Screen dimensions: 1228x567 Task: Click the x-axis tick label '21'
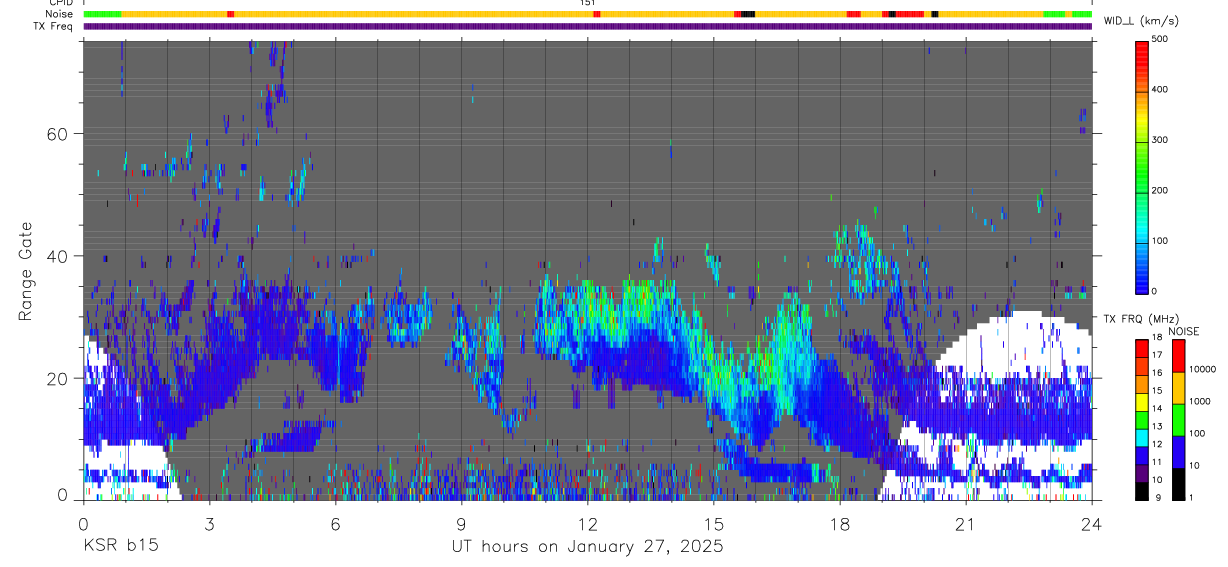click(966, 522)
